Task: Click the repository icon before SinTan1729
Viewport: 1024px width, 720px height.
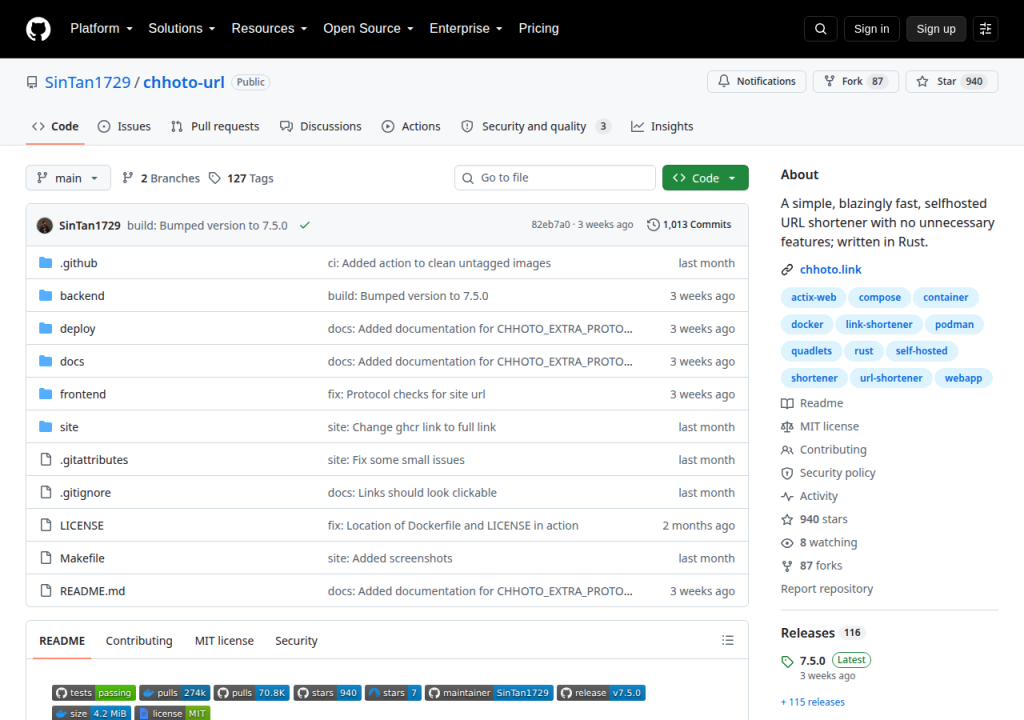Action: (32, 82)
